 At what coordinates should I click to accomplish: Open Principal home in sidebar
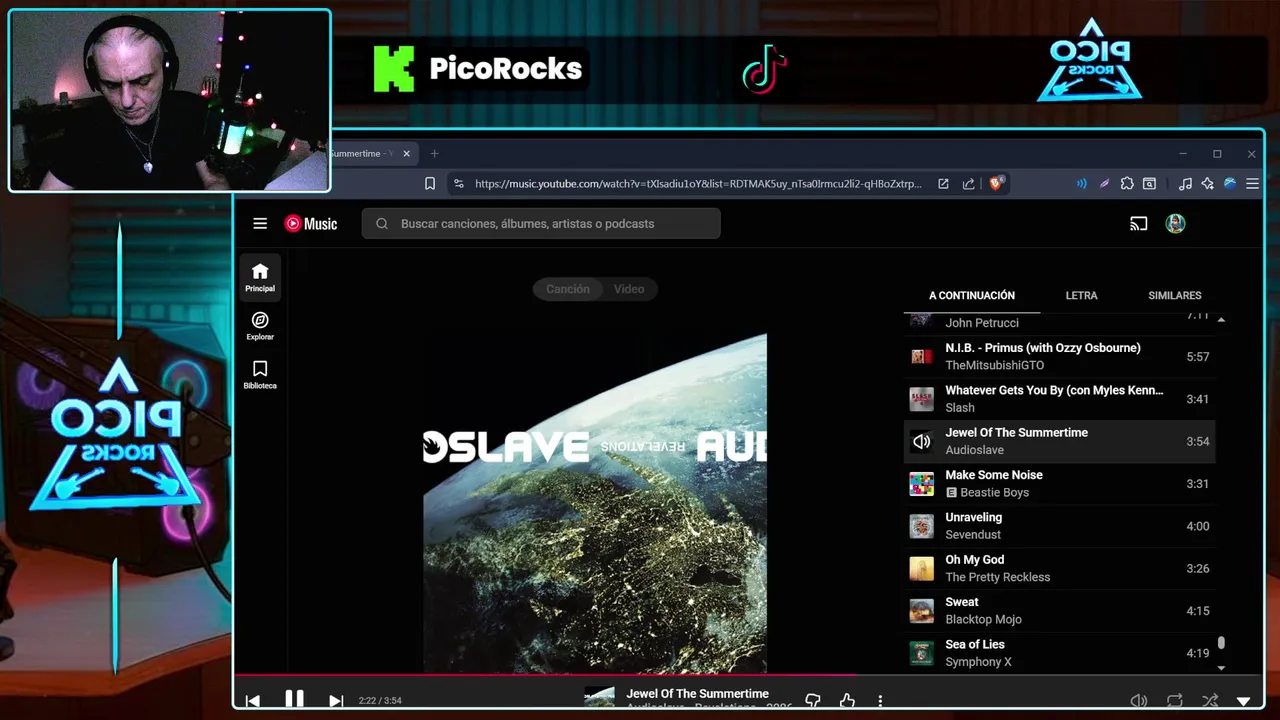(x=260, y=277)
